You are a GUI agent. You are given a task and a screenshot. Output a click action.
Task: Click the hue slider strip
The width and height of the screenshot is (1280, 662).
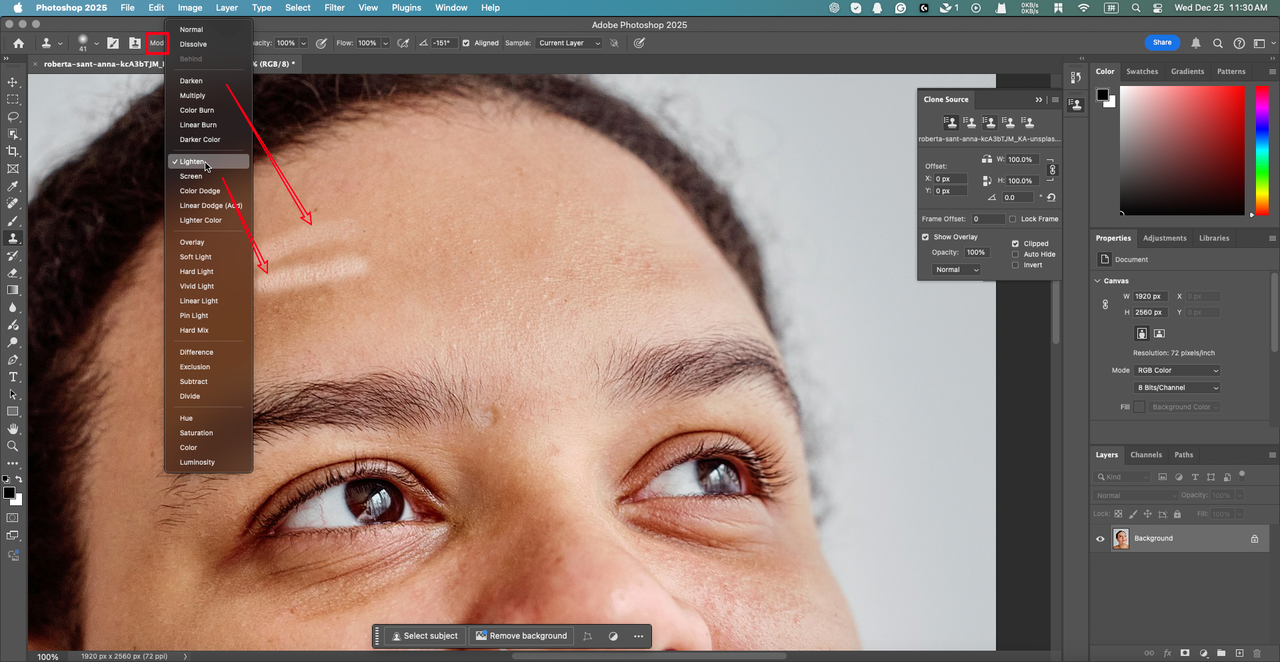tap(1264, 150)
